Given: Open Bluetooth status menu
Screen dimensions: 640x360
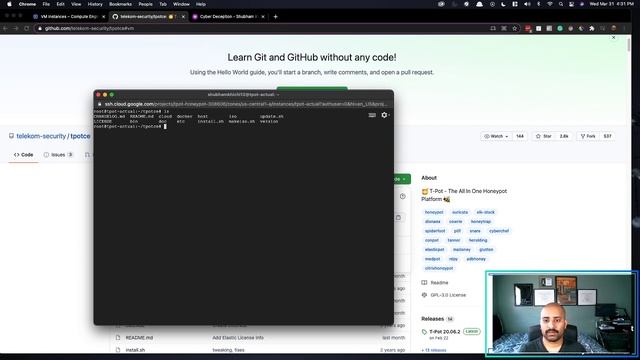Looking at the screenshot, I should point(538,4).
